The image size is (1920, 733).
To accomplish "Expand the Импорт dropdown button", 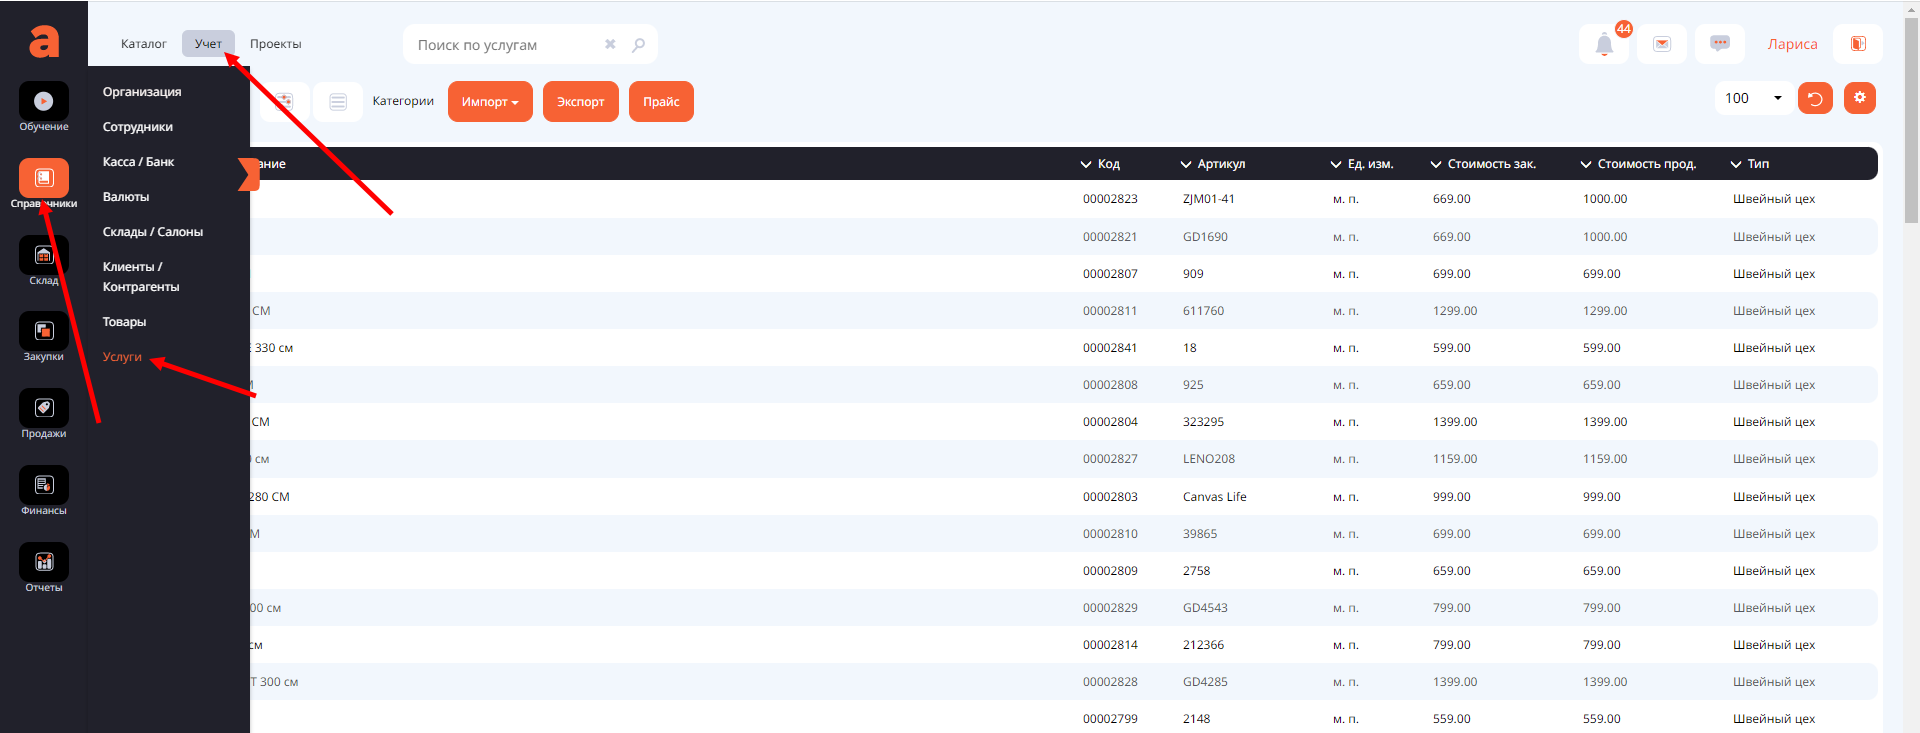I will click(490, 102).
